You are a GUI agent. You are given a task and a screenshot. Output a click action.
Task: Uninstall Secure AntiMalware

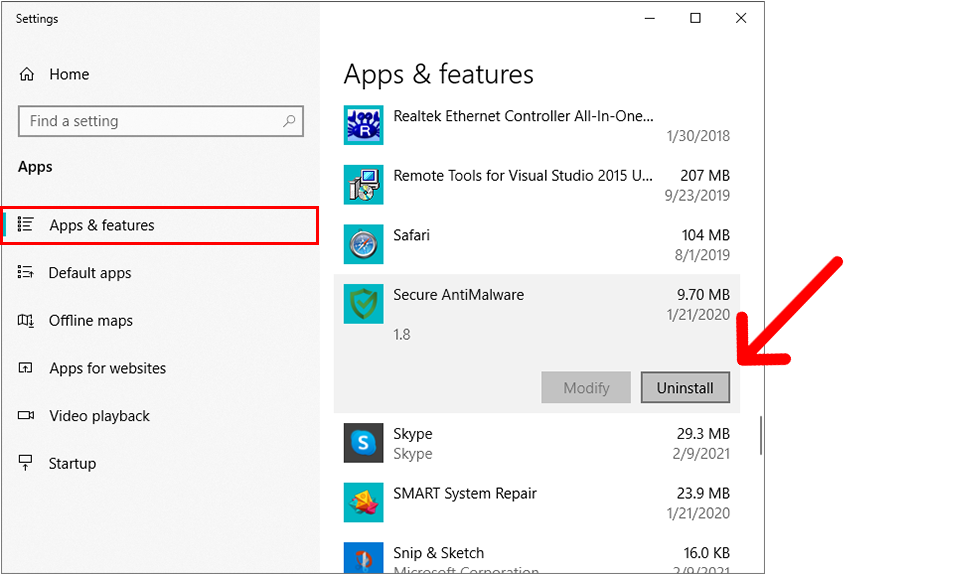click(685, 387)
